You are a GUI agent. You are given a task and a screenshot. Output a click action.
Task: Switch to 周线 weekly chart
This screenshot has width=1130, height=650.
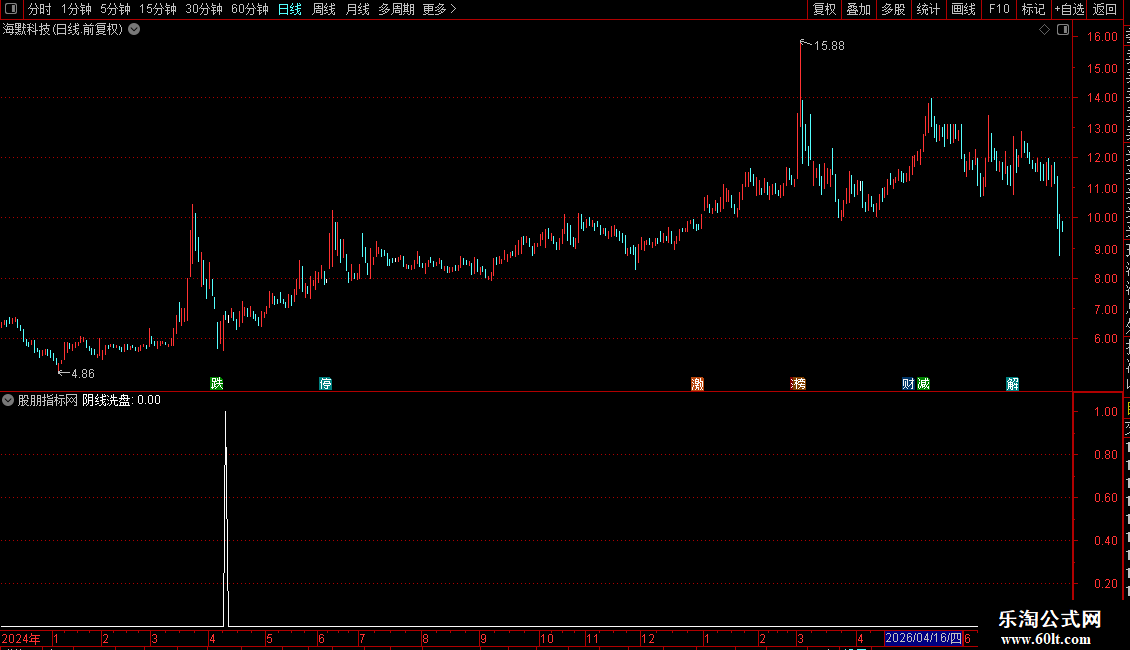(324, 9)
